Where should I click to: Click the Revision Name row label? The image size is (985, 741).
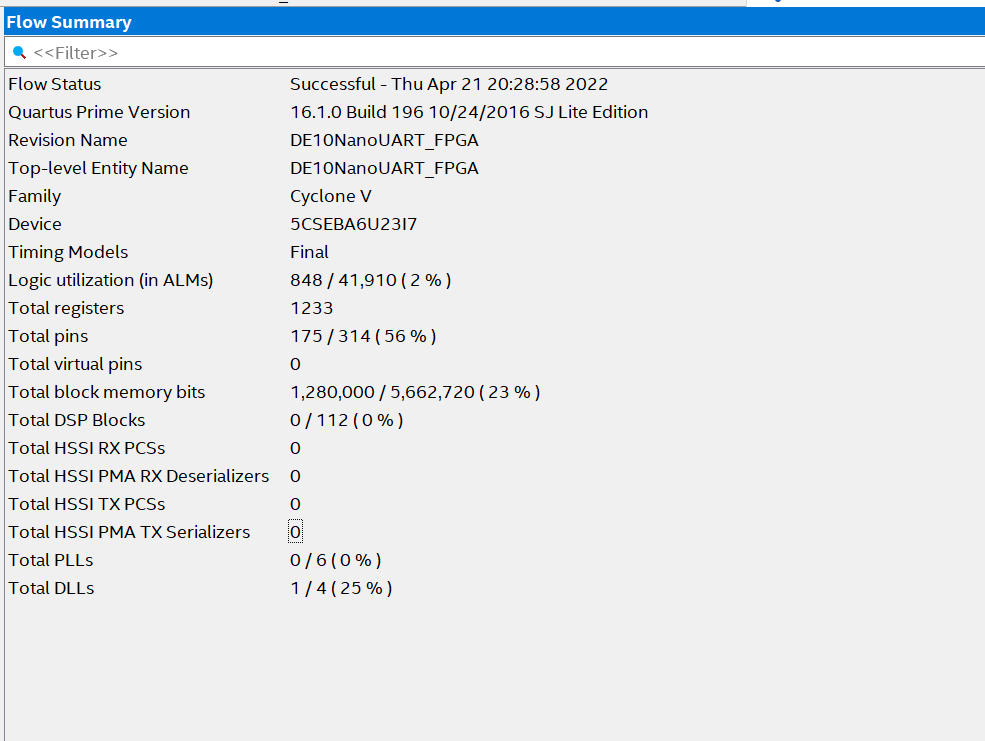coord(68,140)
